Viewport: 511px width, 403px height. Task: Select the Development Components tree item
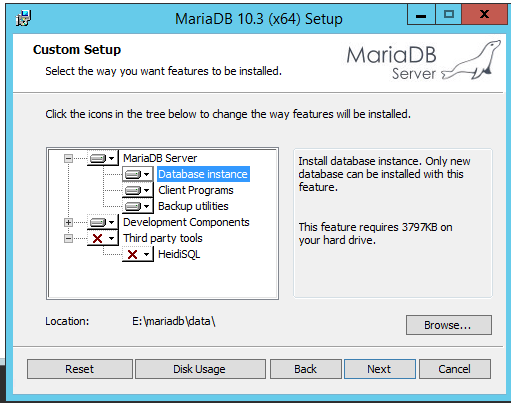186,222
